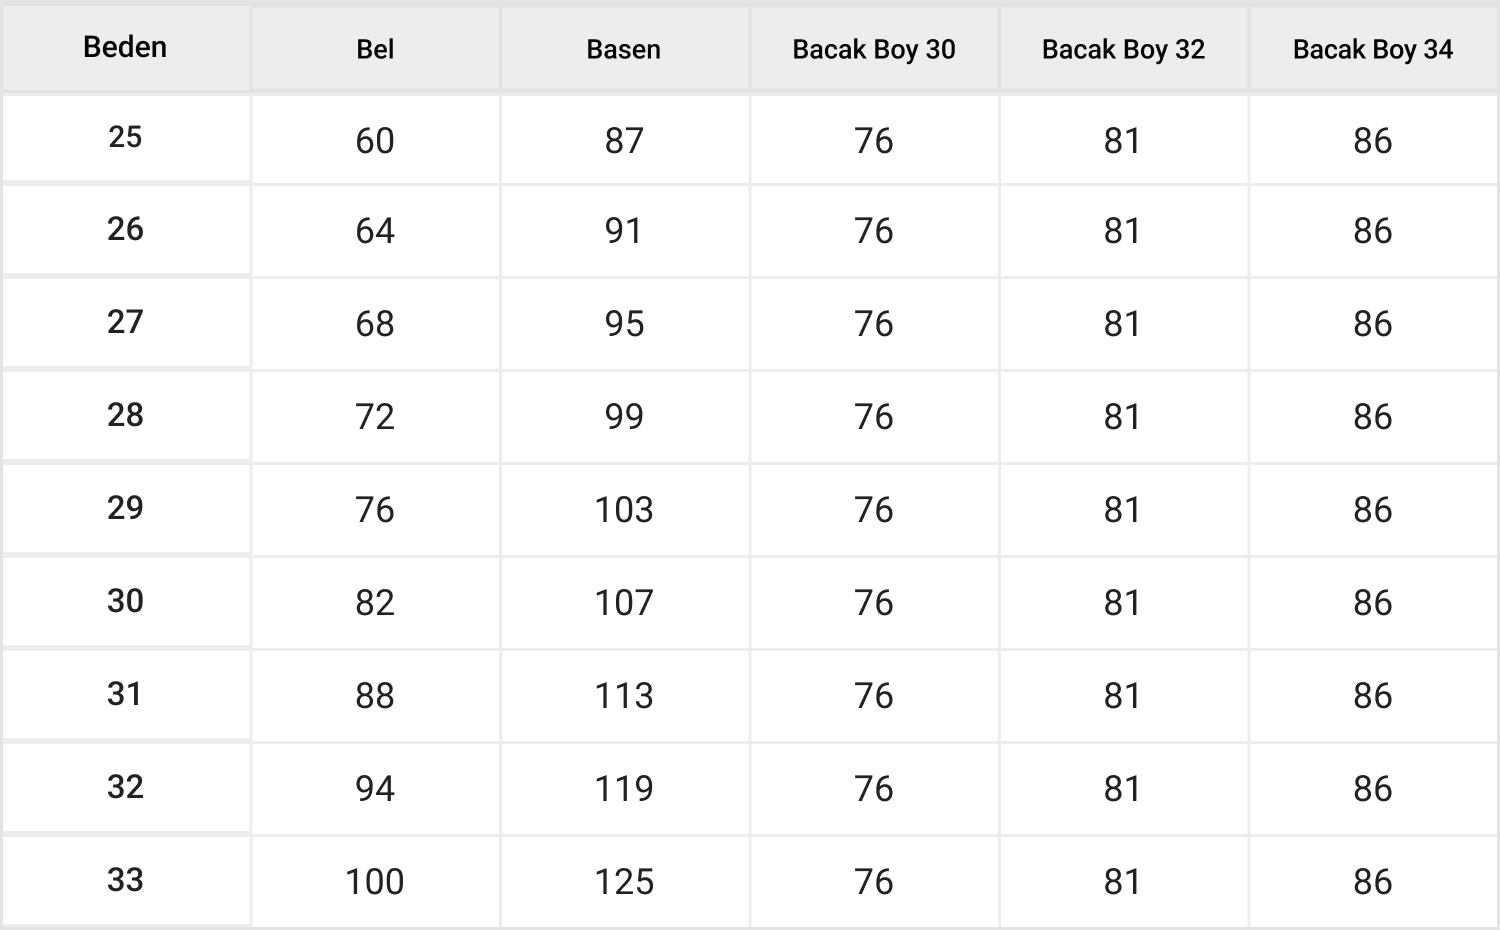Select Basen value 103
Screen dimensions: 1500x930
(x=624, y=510)
